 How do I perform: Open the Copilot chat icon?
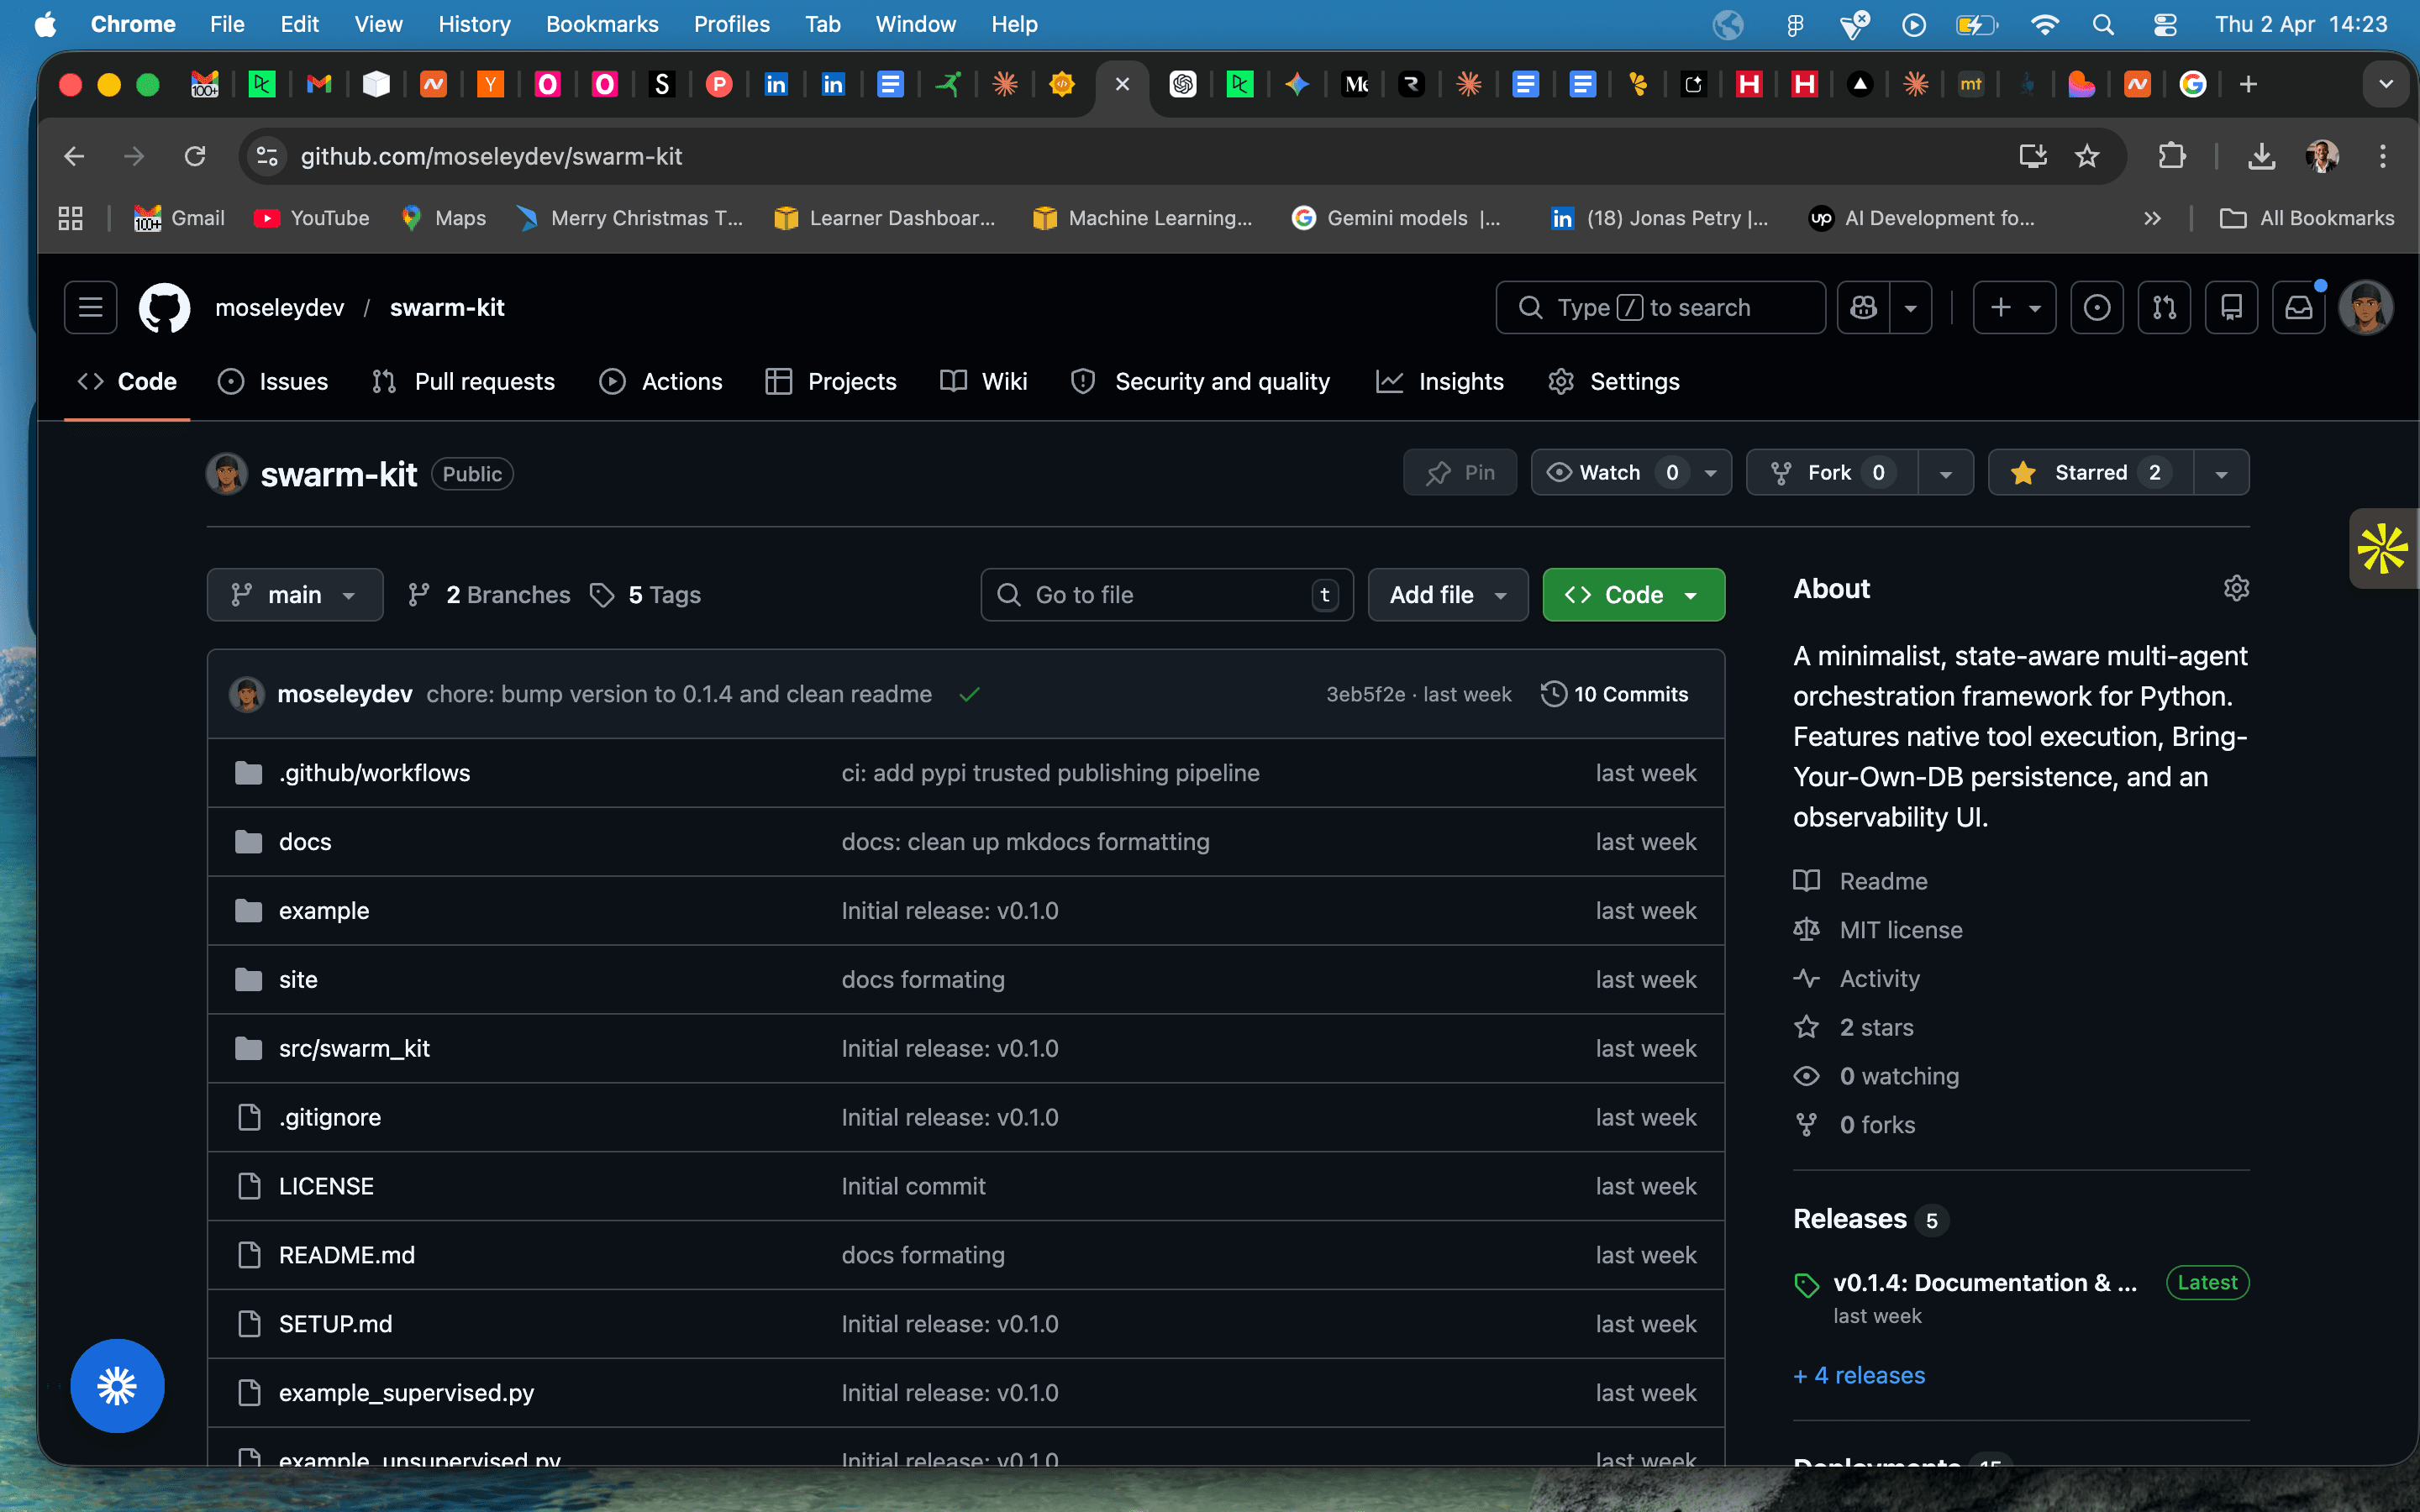click(x=1864, y=307)
